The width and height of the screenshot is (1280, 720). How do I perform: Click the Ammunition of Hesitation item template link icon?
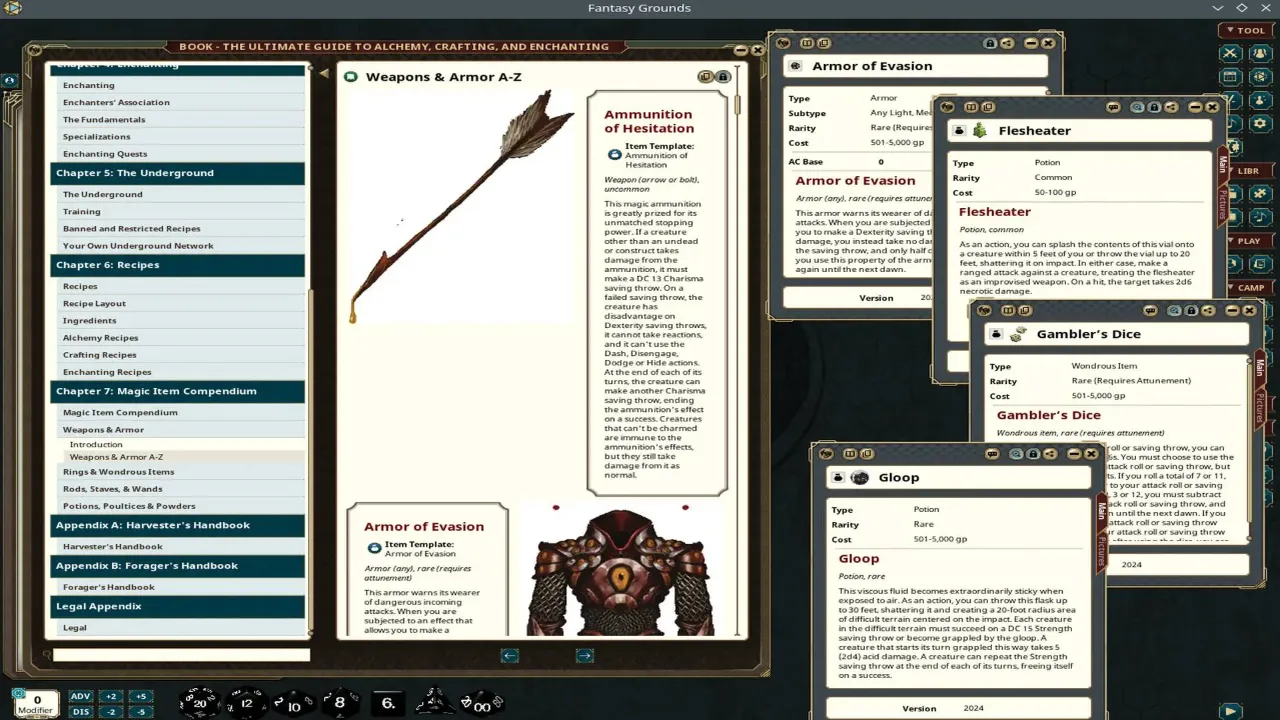click(x=615, y=154)
